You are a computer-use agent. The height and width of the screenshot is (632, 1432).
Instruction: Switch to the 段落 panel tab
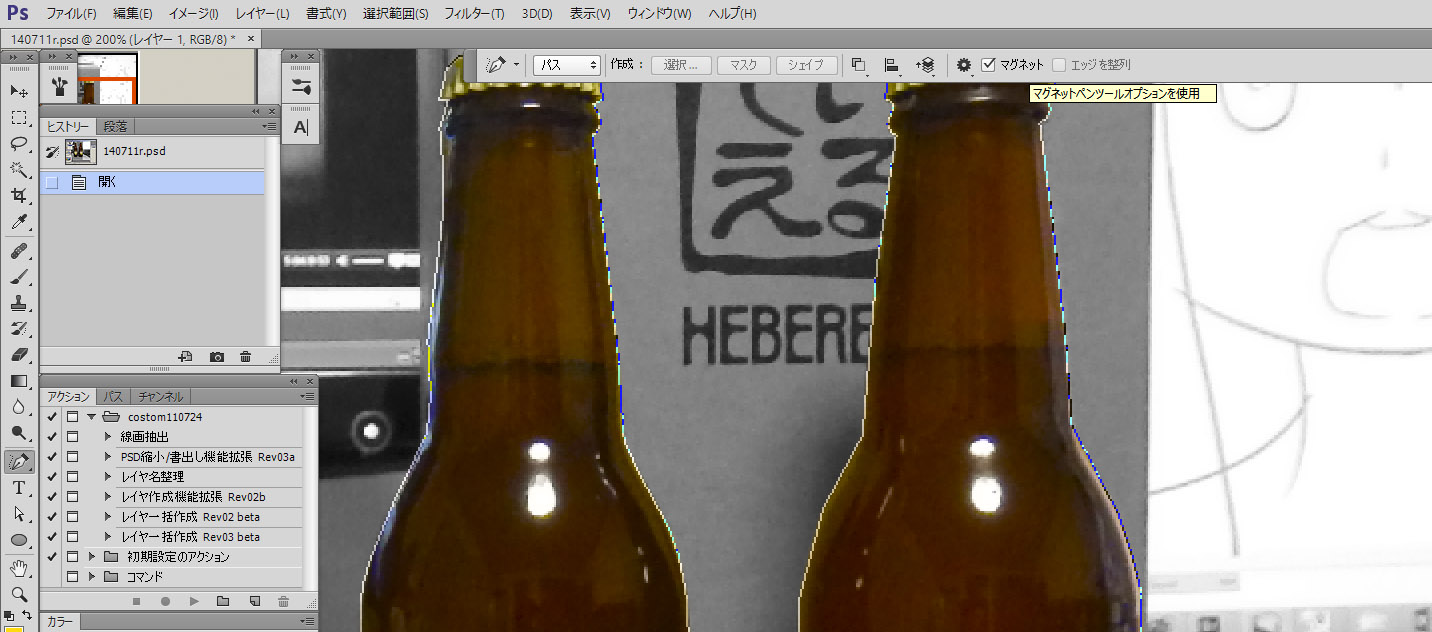[115, 126]
